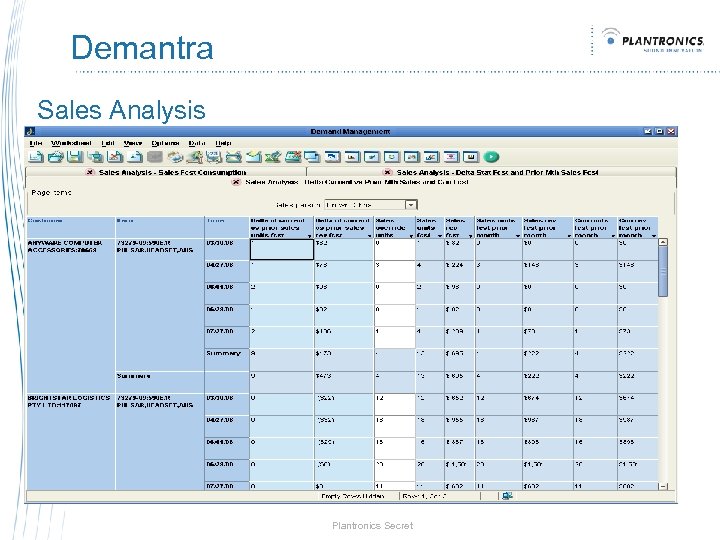Click override units cell showing 12 for Brightstar
The image size is (720, 540).
point(394,404)
